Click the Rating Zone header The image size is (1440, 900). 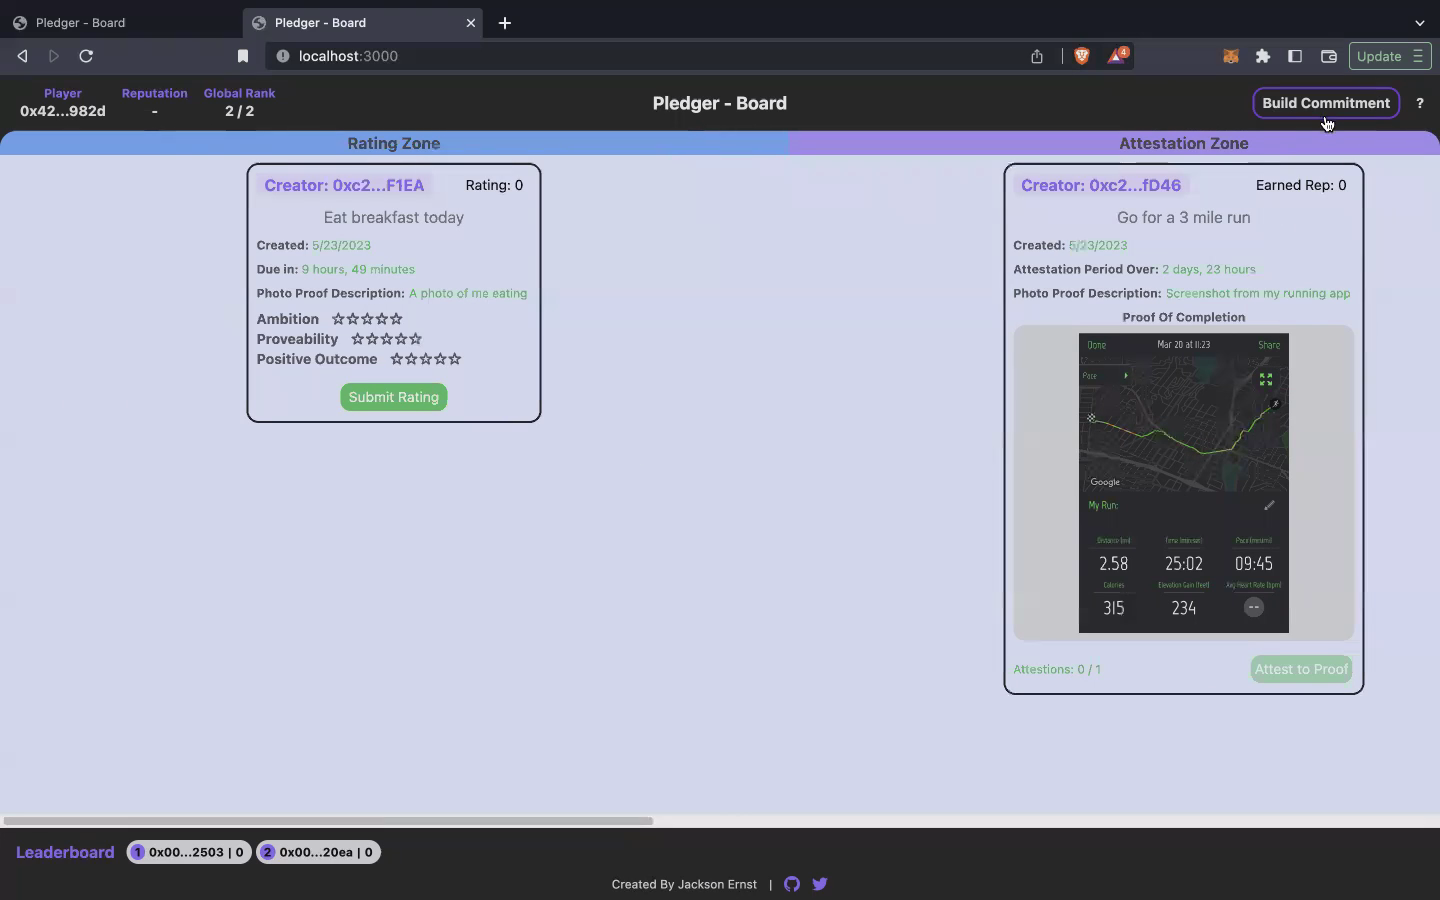[x=394, y=143]
